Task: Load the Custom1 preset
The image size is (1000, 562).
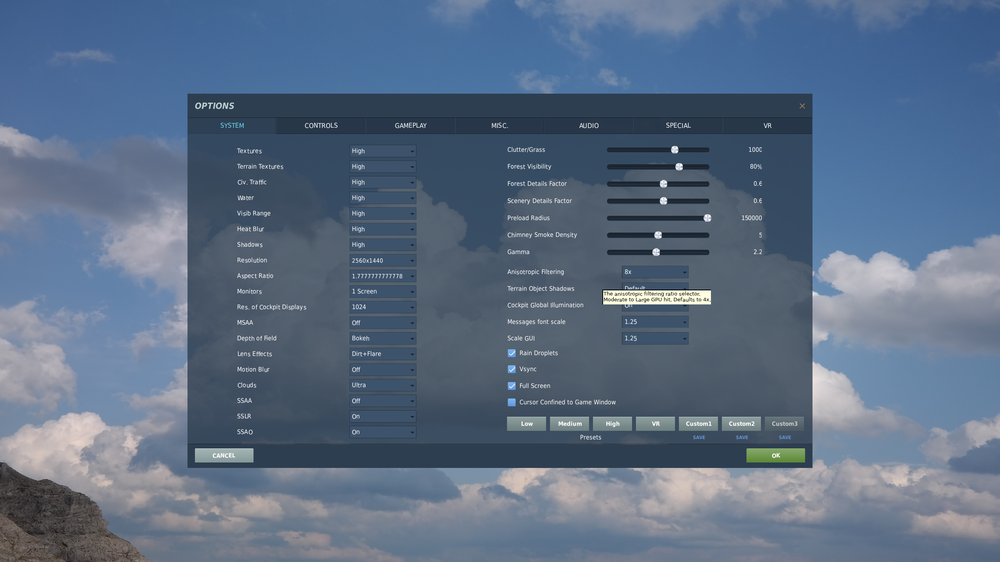Action: [x=698, y=424]
